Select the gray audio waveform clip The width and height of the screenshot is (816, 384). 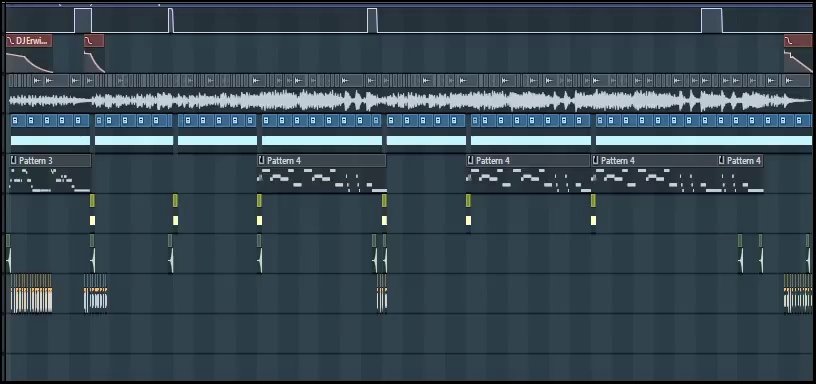(410, 100)
